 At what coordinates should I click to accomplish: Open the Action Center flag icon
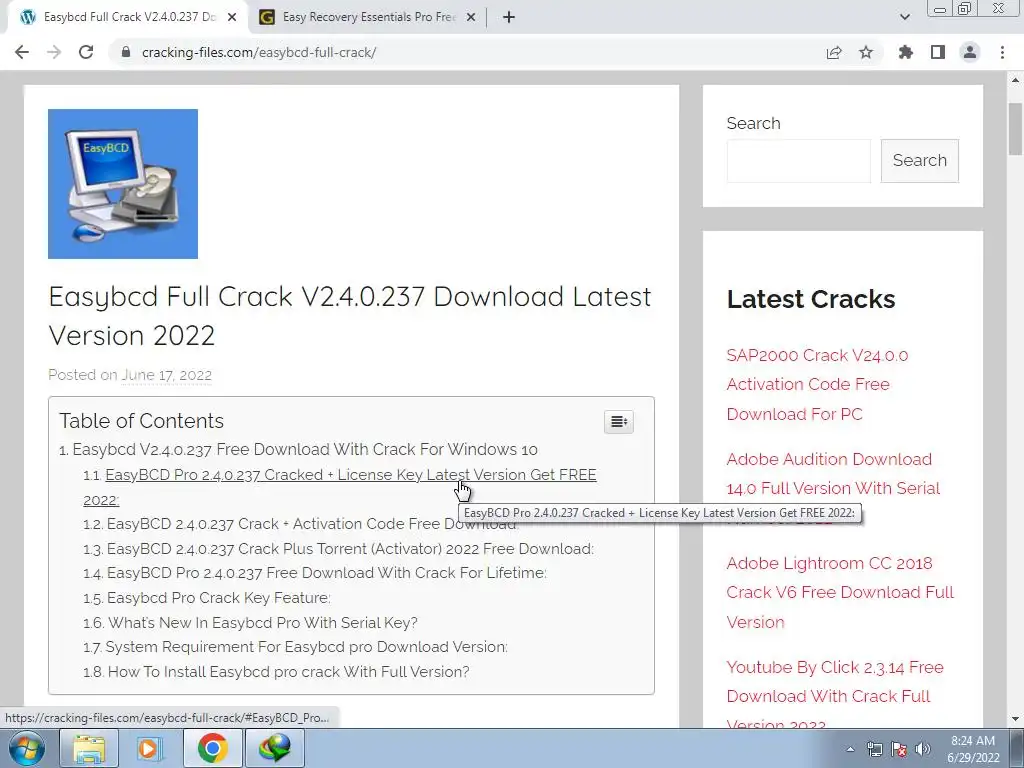pos(899,749)
